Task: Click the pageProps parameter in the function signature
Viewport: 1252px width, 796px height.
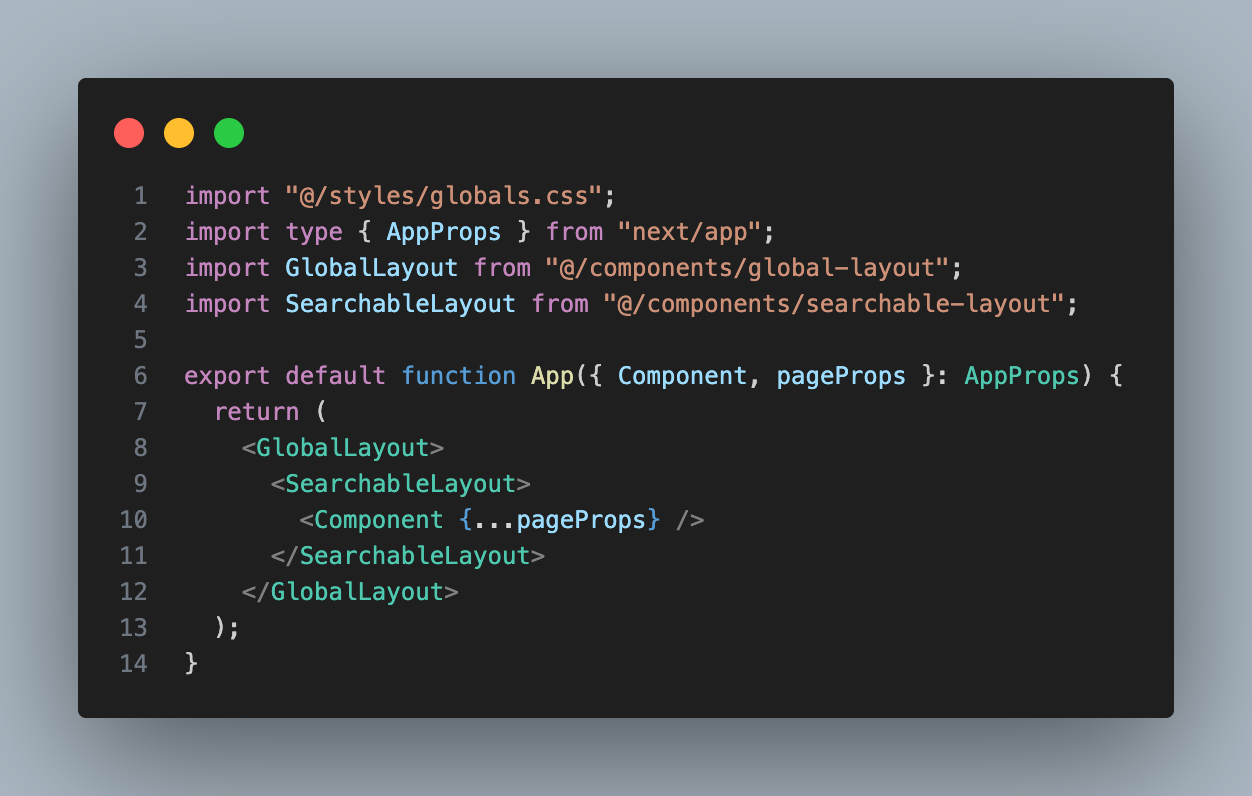Action: pyautogui.click(x=841, y=375)
